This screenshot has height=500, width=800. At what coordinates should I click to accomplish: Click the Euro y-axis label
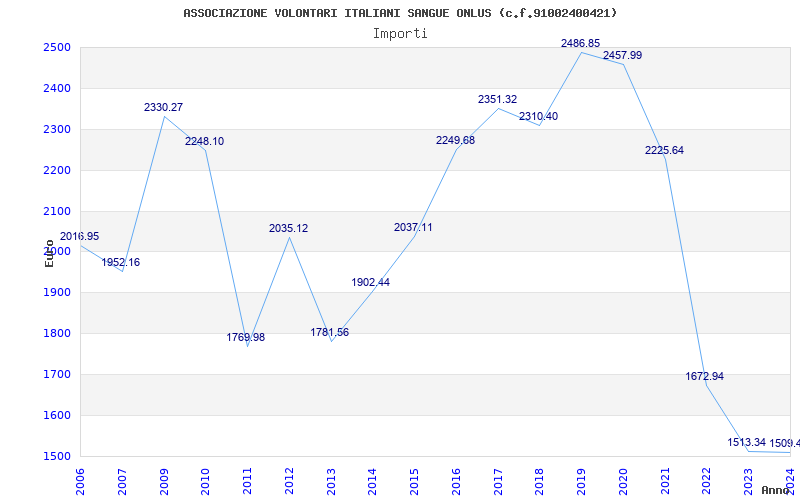[49, 253]
